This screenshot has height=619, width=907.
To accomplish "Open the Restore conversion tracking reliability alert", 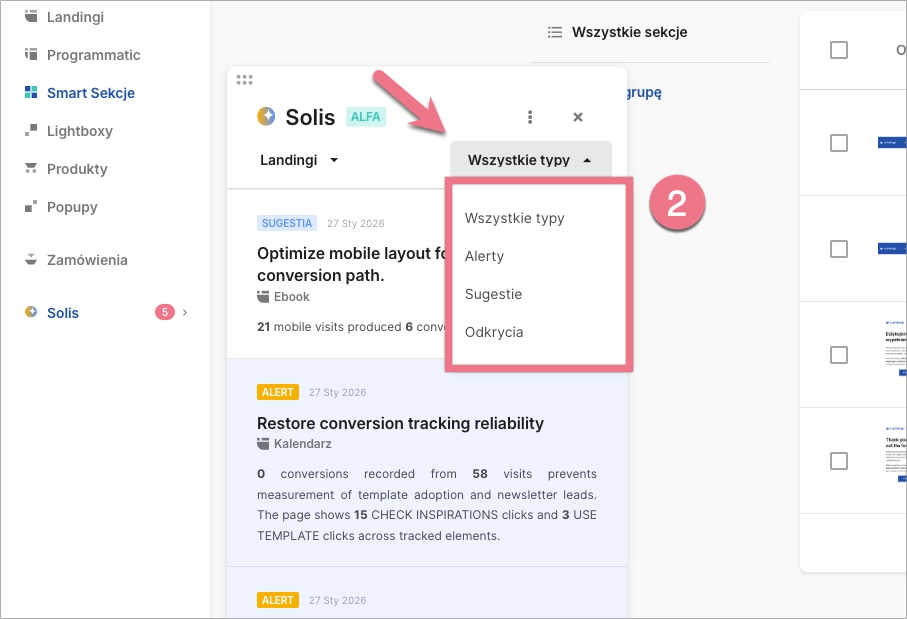I will pos(400,423).
